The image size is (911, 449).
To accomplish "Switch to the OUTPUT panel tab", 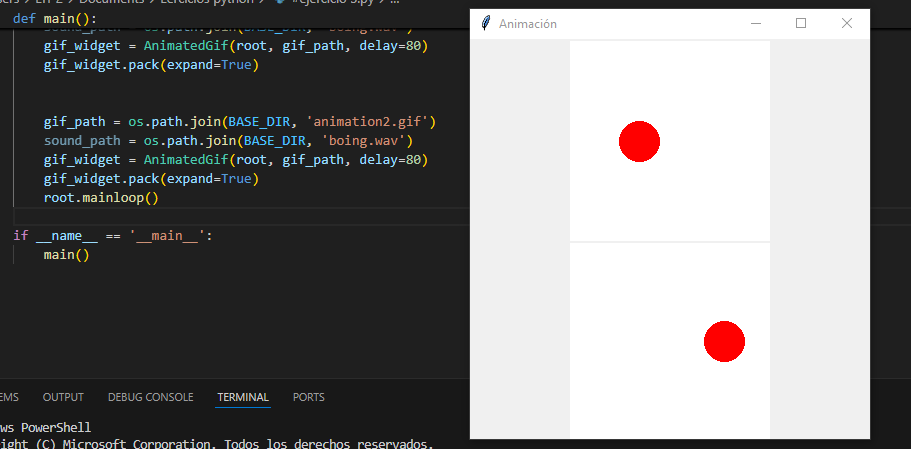I will pos(63,397).
